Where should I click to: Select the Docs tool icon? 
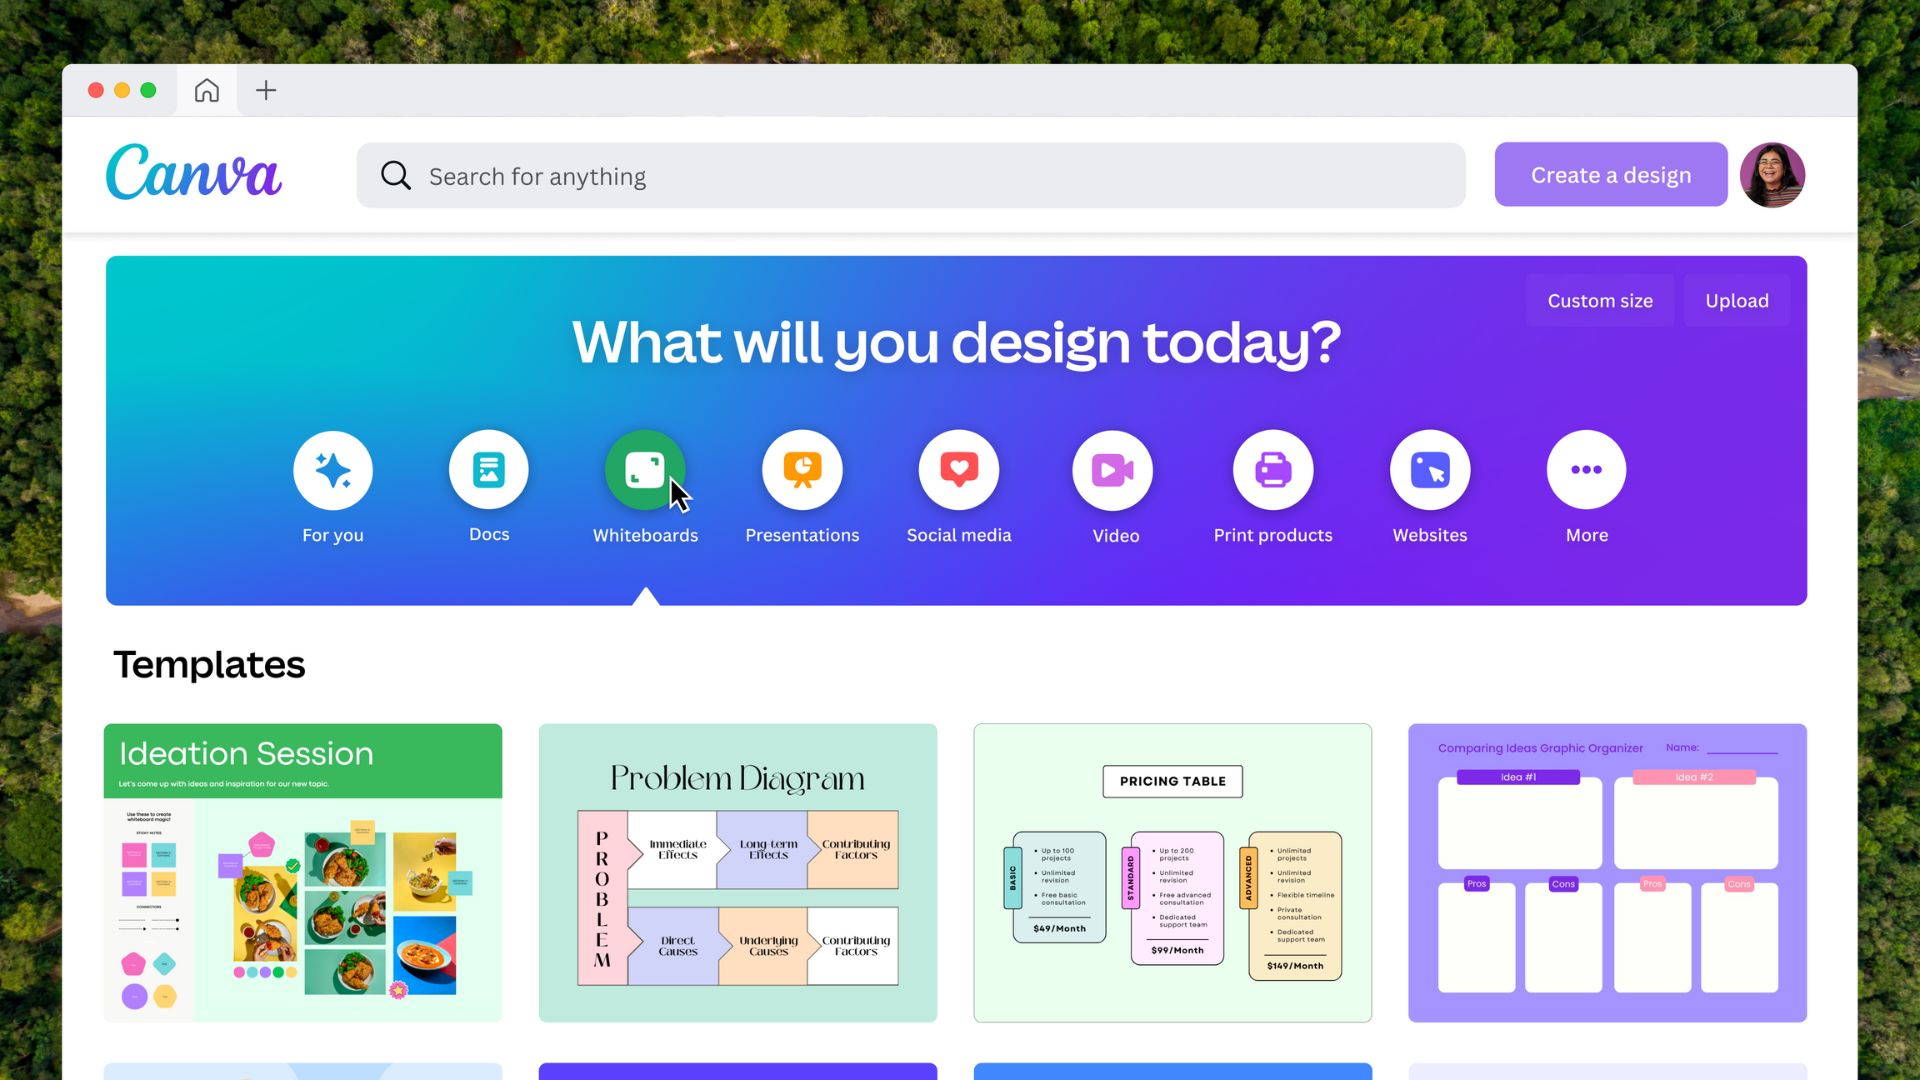488,469
